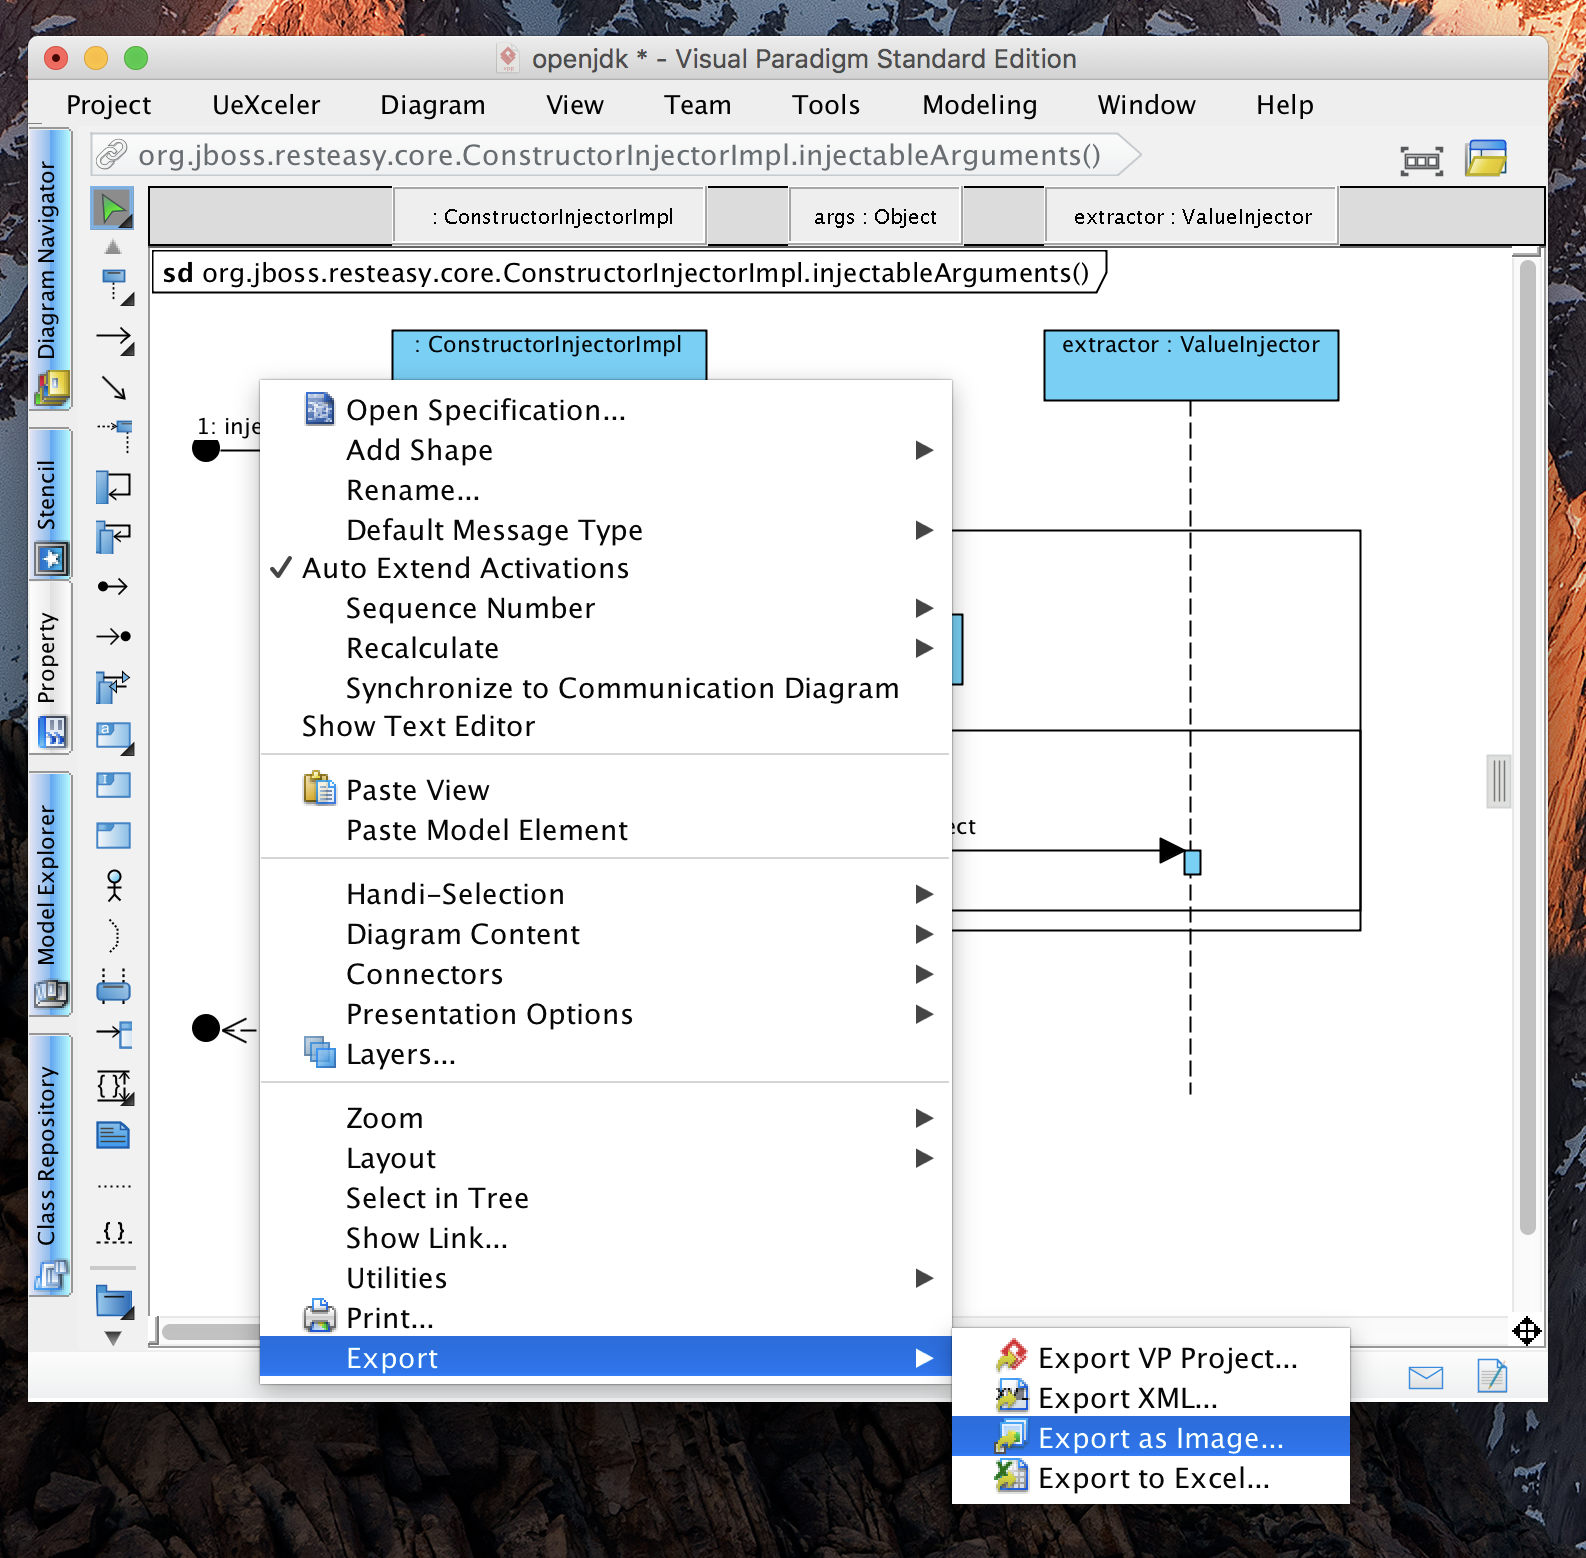This screenshot has height=1558, width=1586.
Task: Select the green arrow Point Eraser selector tool
Action: click(113, 207)
